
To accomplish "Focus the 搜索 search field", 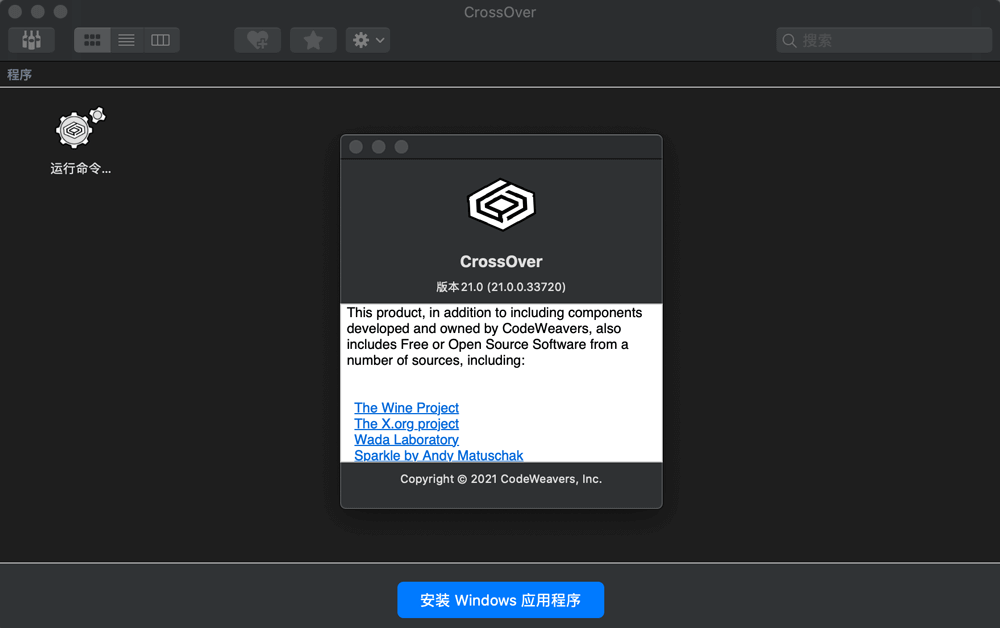I will click(884, 41).
